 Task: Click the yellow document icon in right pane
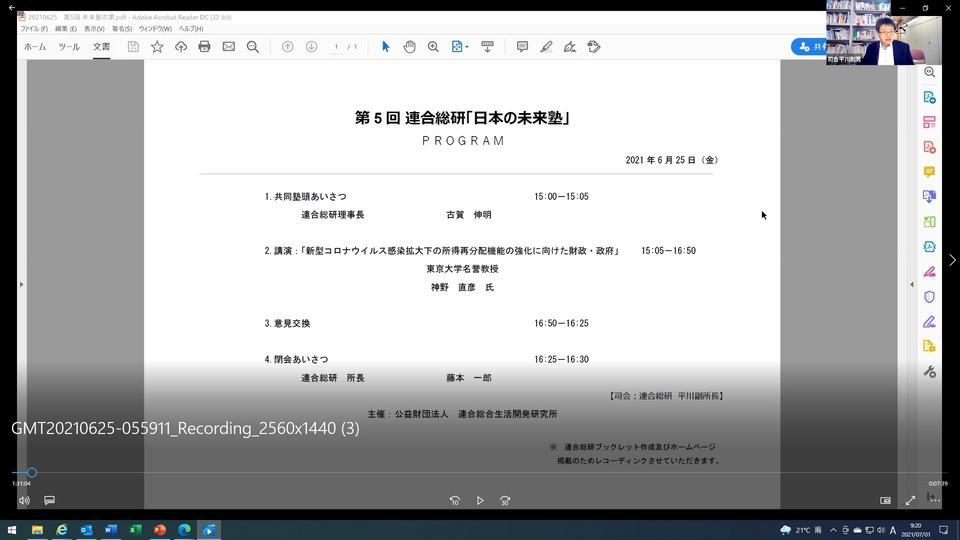(929, 347)
